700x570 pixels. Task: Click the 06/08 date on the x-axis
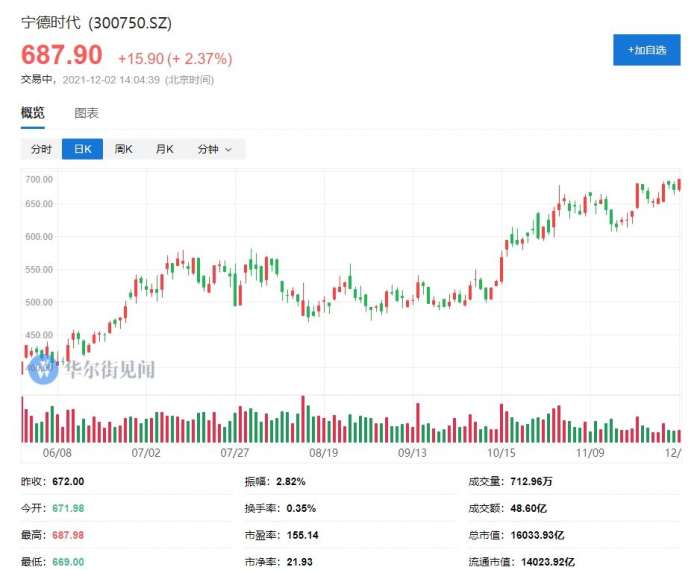click(x=59, y=452)
